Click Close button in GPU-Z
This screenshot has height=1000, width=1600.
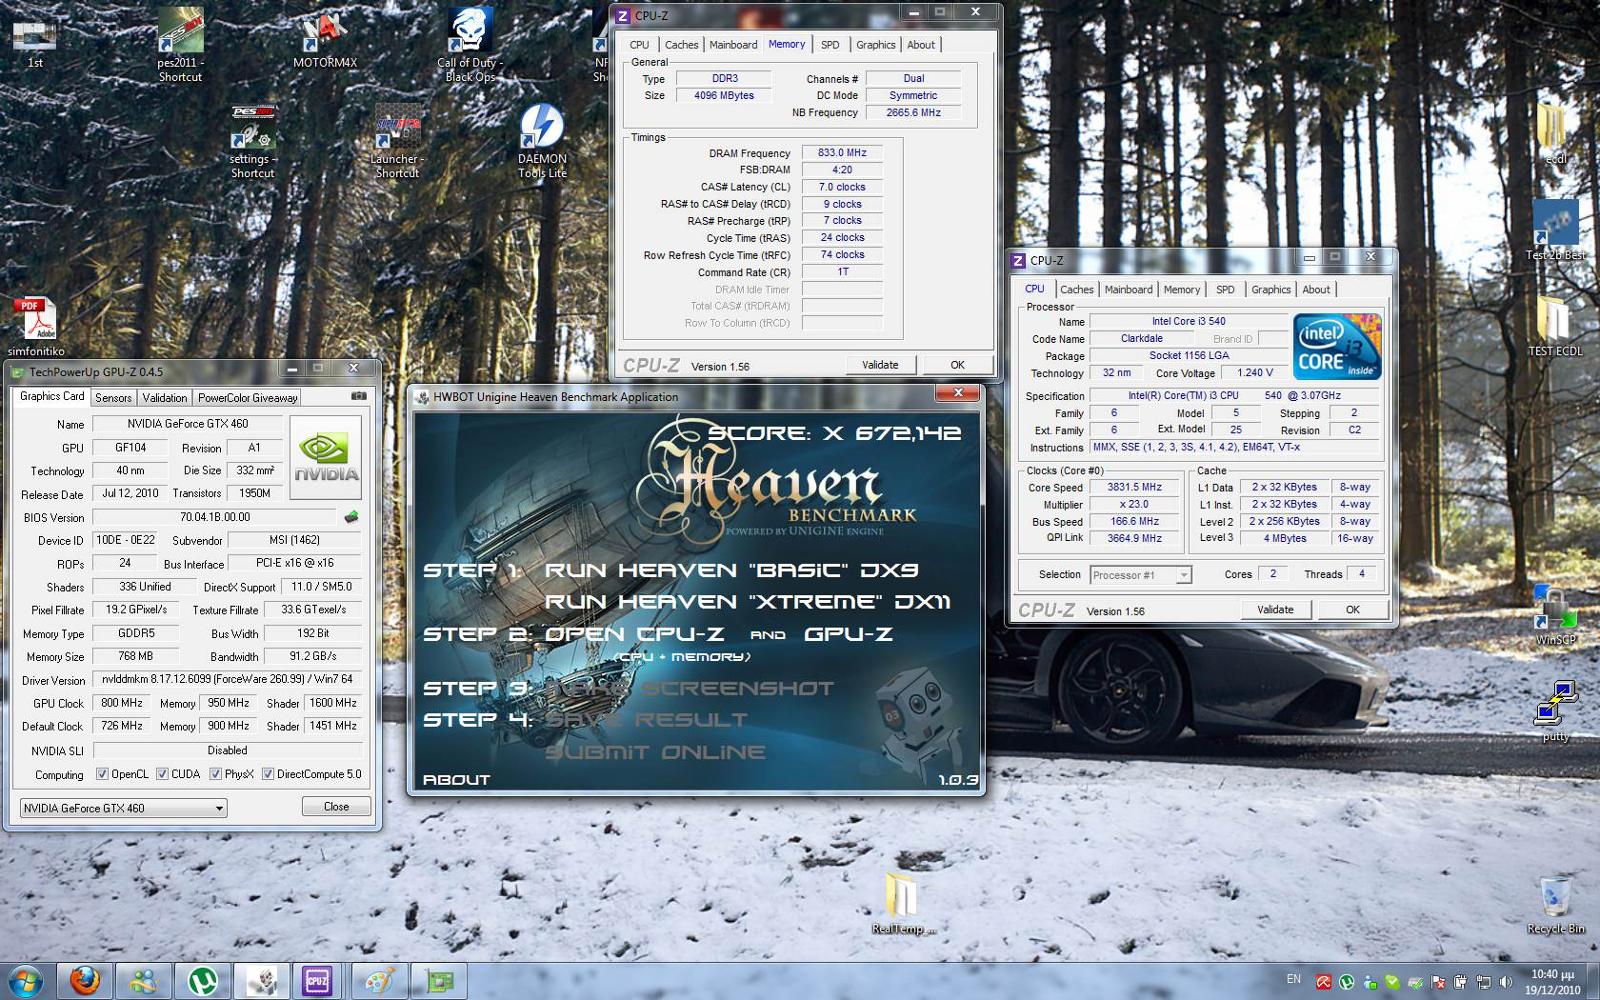tap(336, 806)
